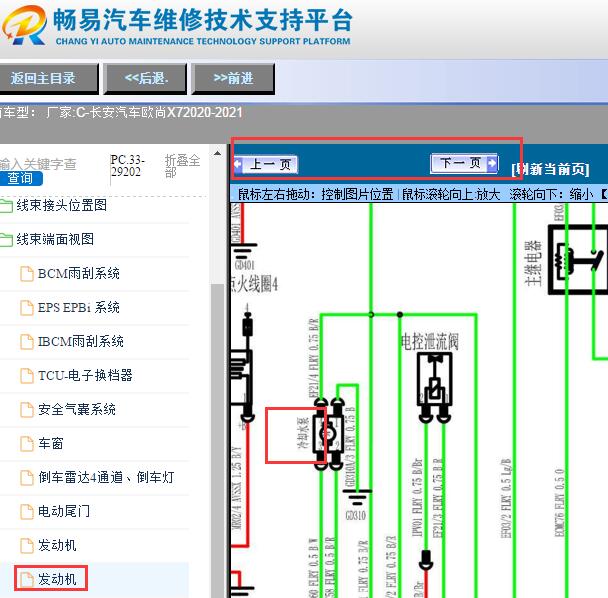Viewport: 608px width, 598px height.
Task: Click the 刷新当前页 link
Action: point(551,169)
